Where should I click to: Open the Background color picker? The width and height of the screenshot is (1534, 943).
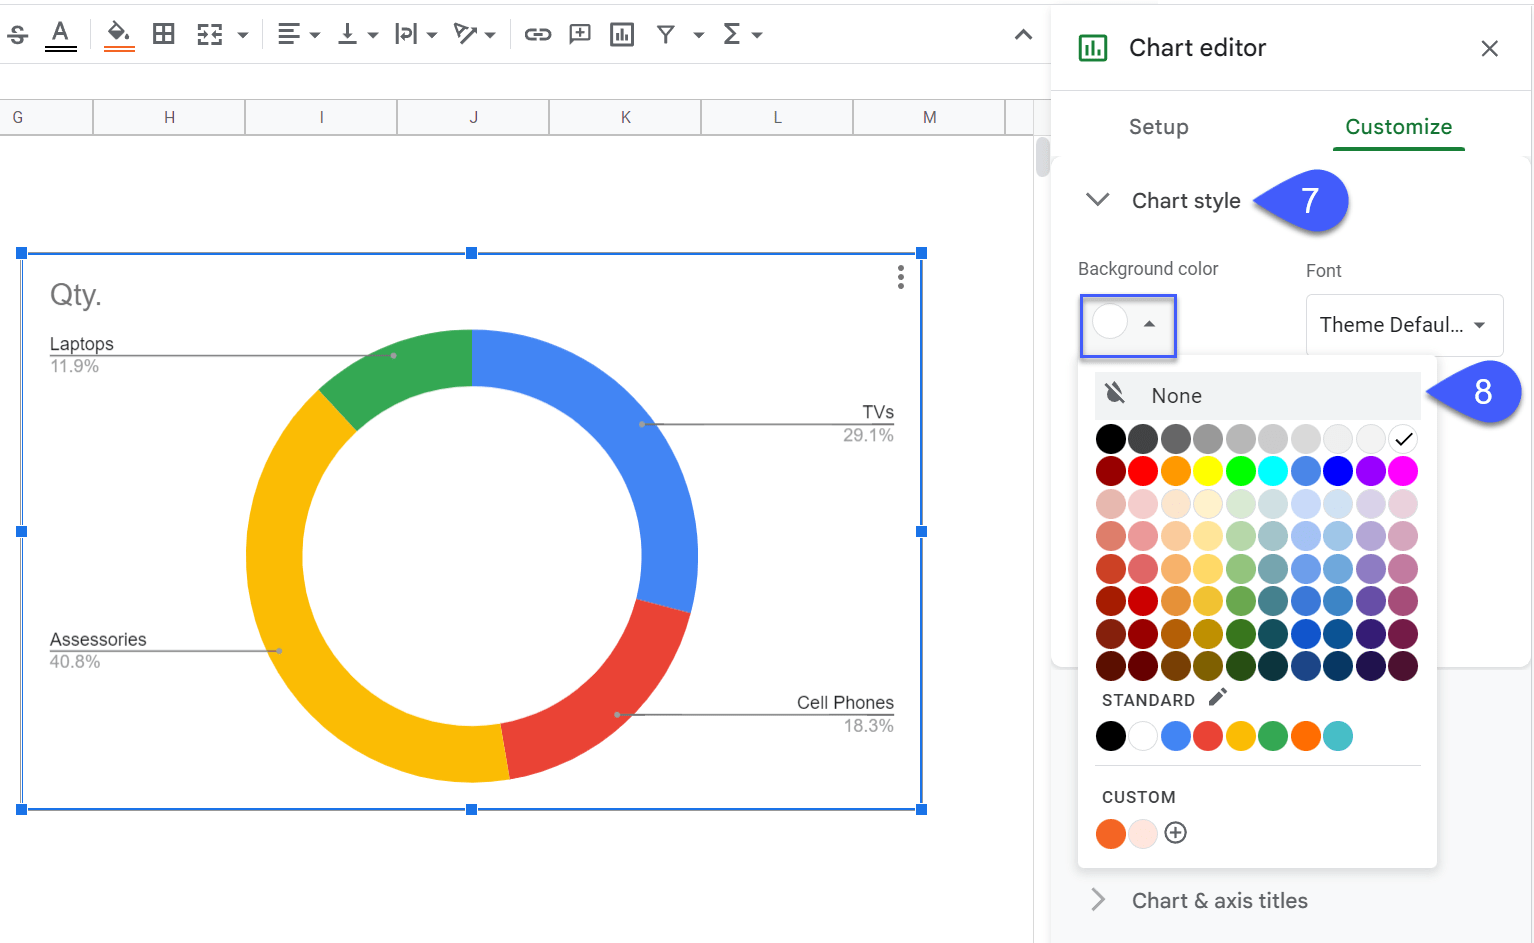coord(1127,325)
